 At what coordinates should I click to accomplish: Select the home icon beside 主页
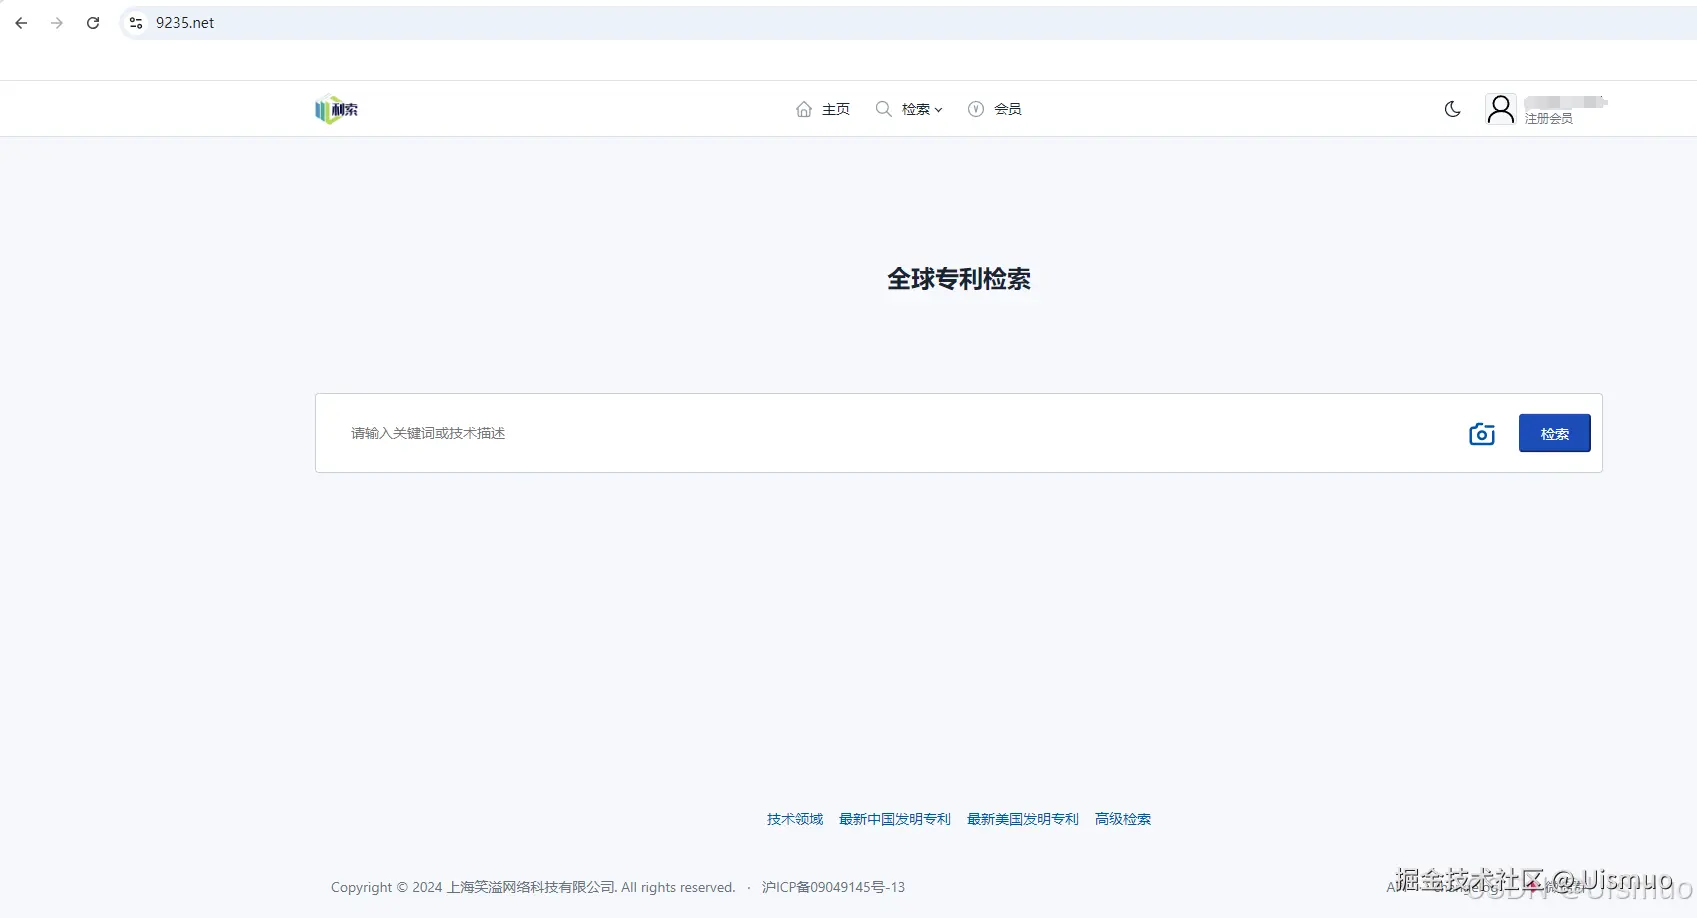[x=804, y=109]
